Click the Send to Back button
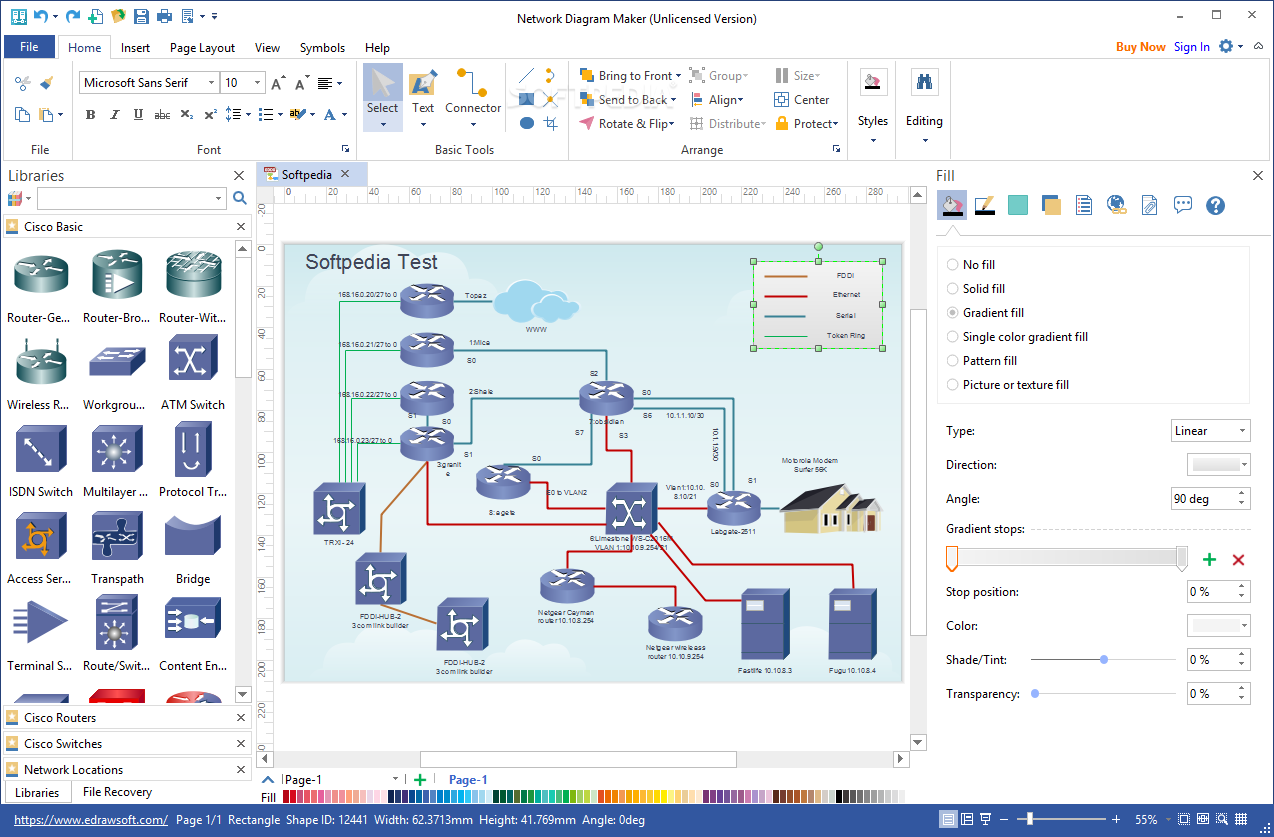 [x=628, y=100]
